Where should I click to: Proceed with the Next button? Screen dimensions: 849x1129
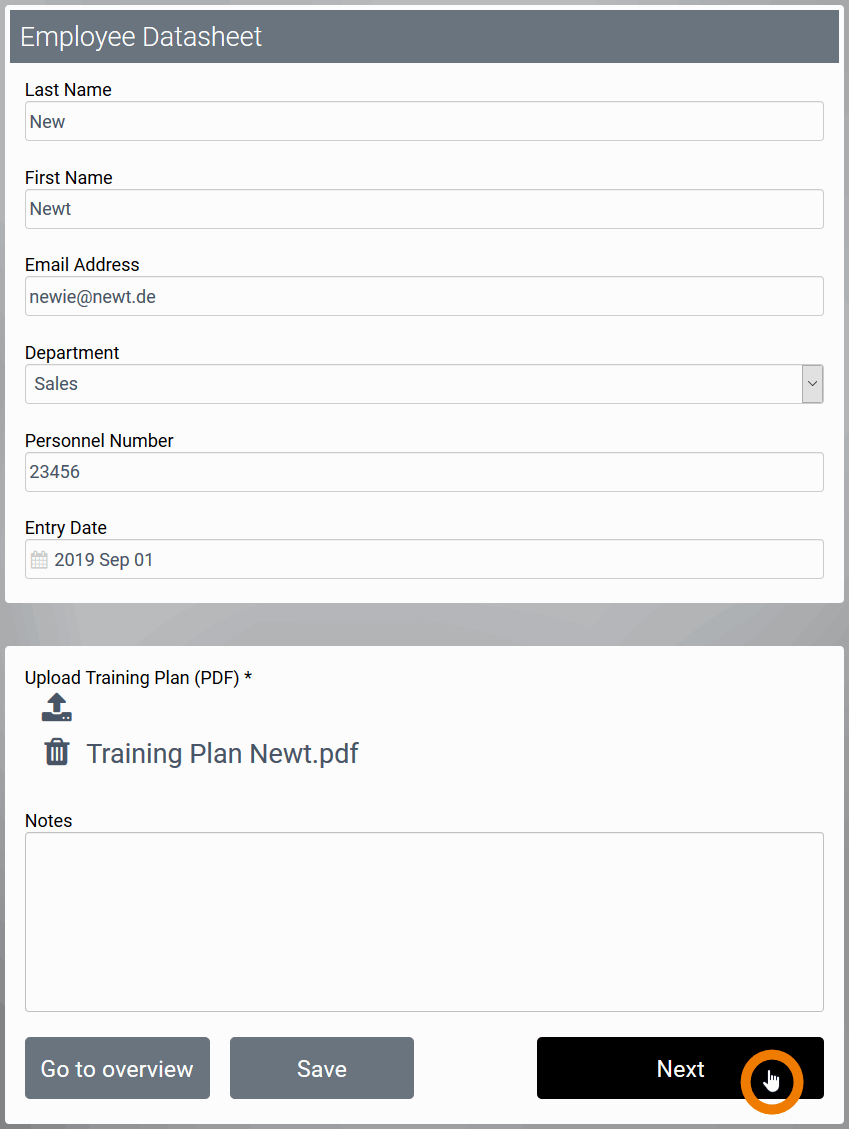click(680, 1068)
